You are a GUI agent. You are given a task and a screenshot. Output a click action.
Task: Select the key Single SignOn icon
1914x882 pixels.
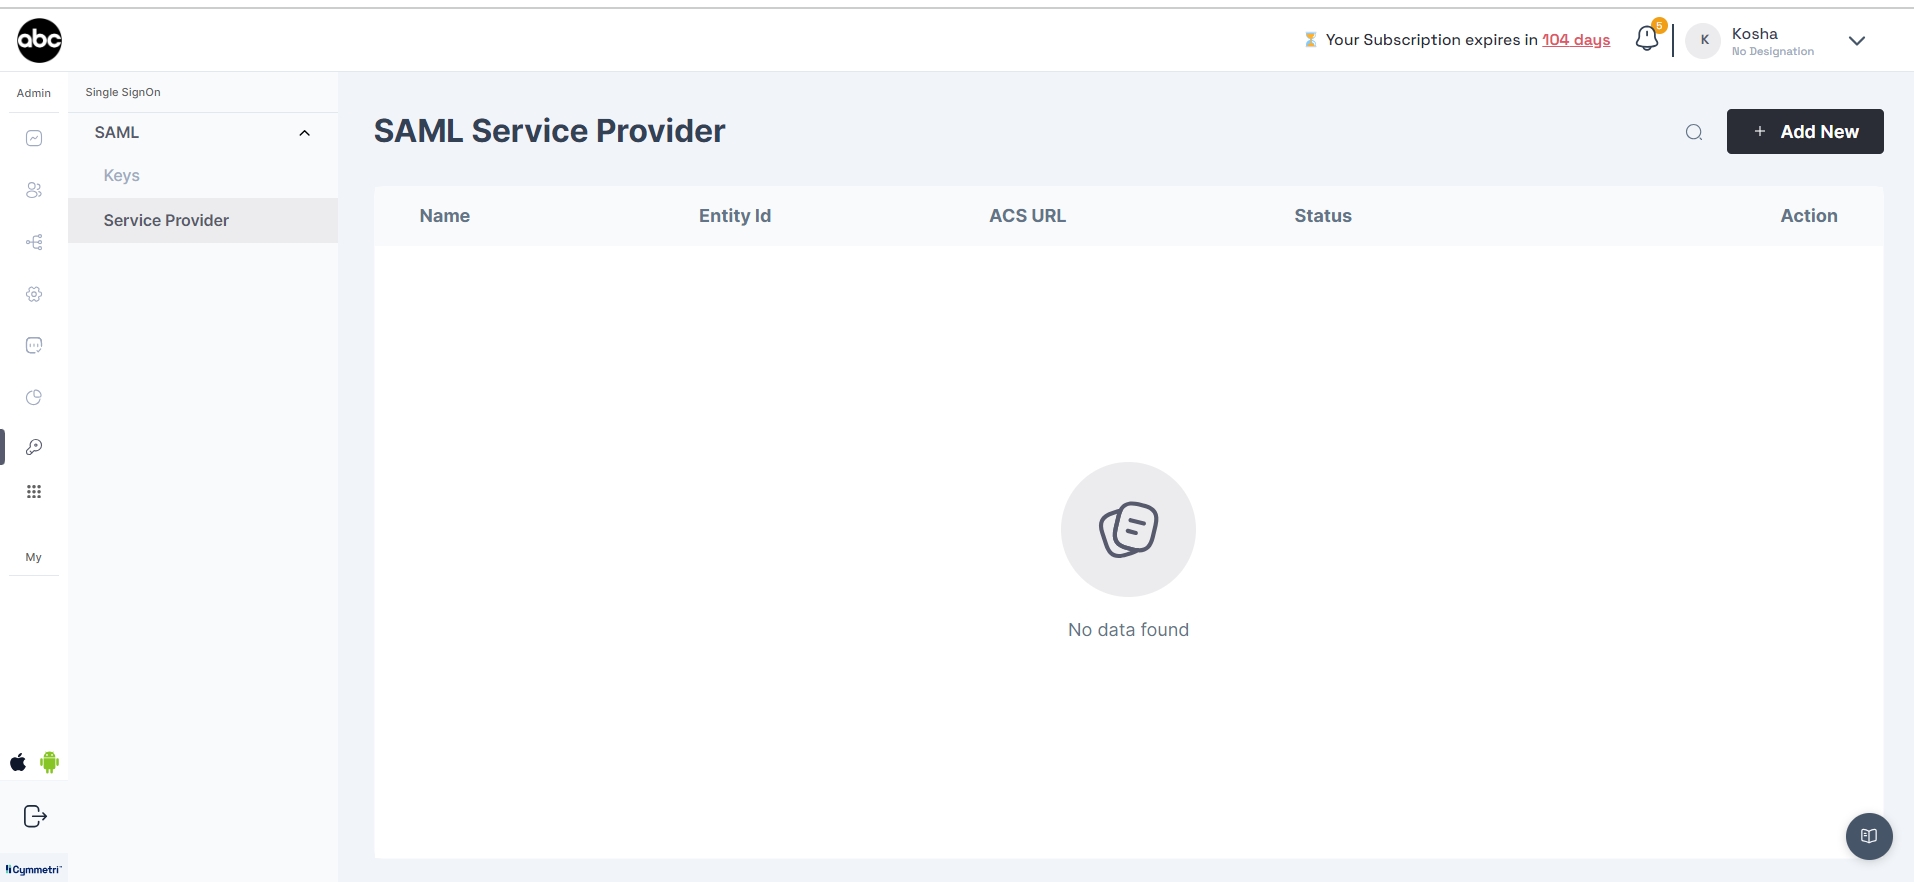[34, 447]
